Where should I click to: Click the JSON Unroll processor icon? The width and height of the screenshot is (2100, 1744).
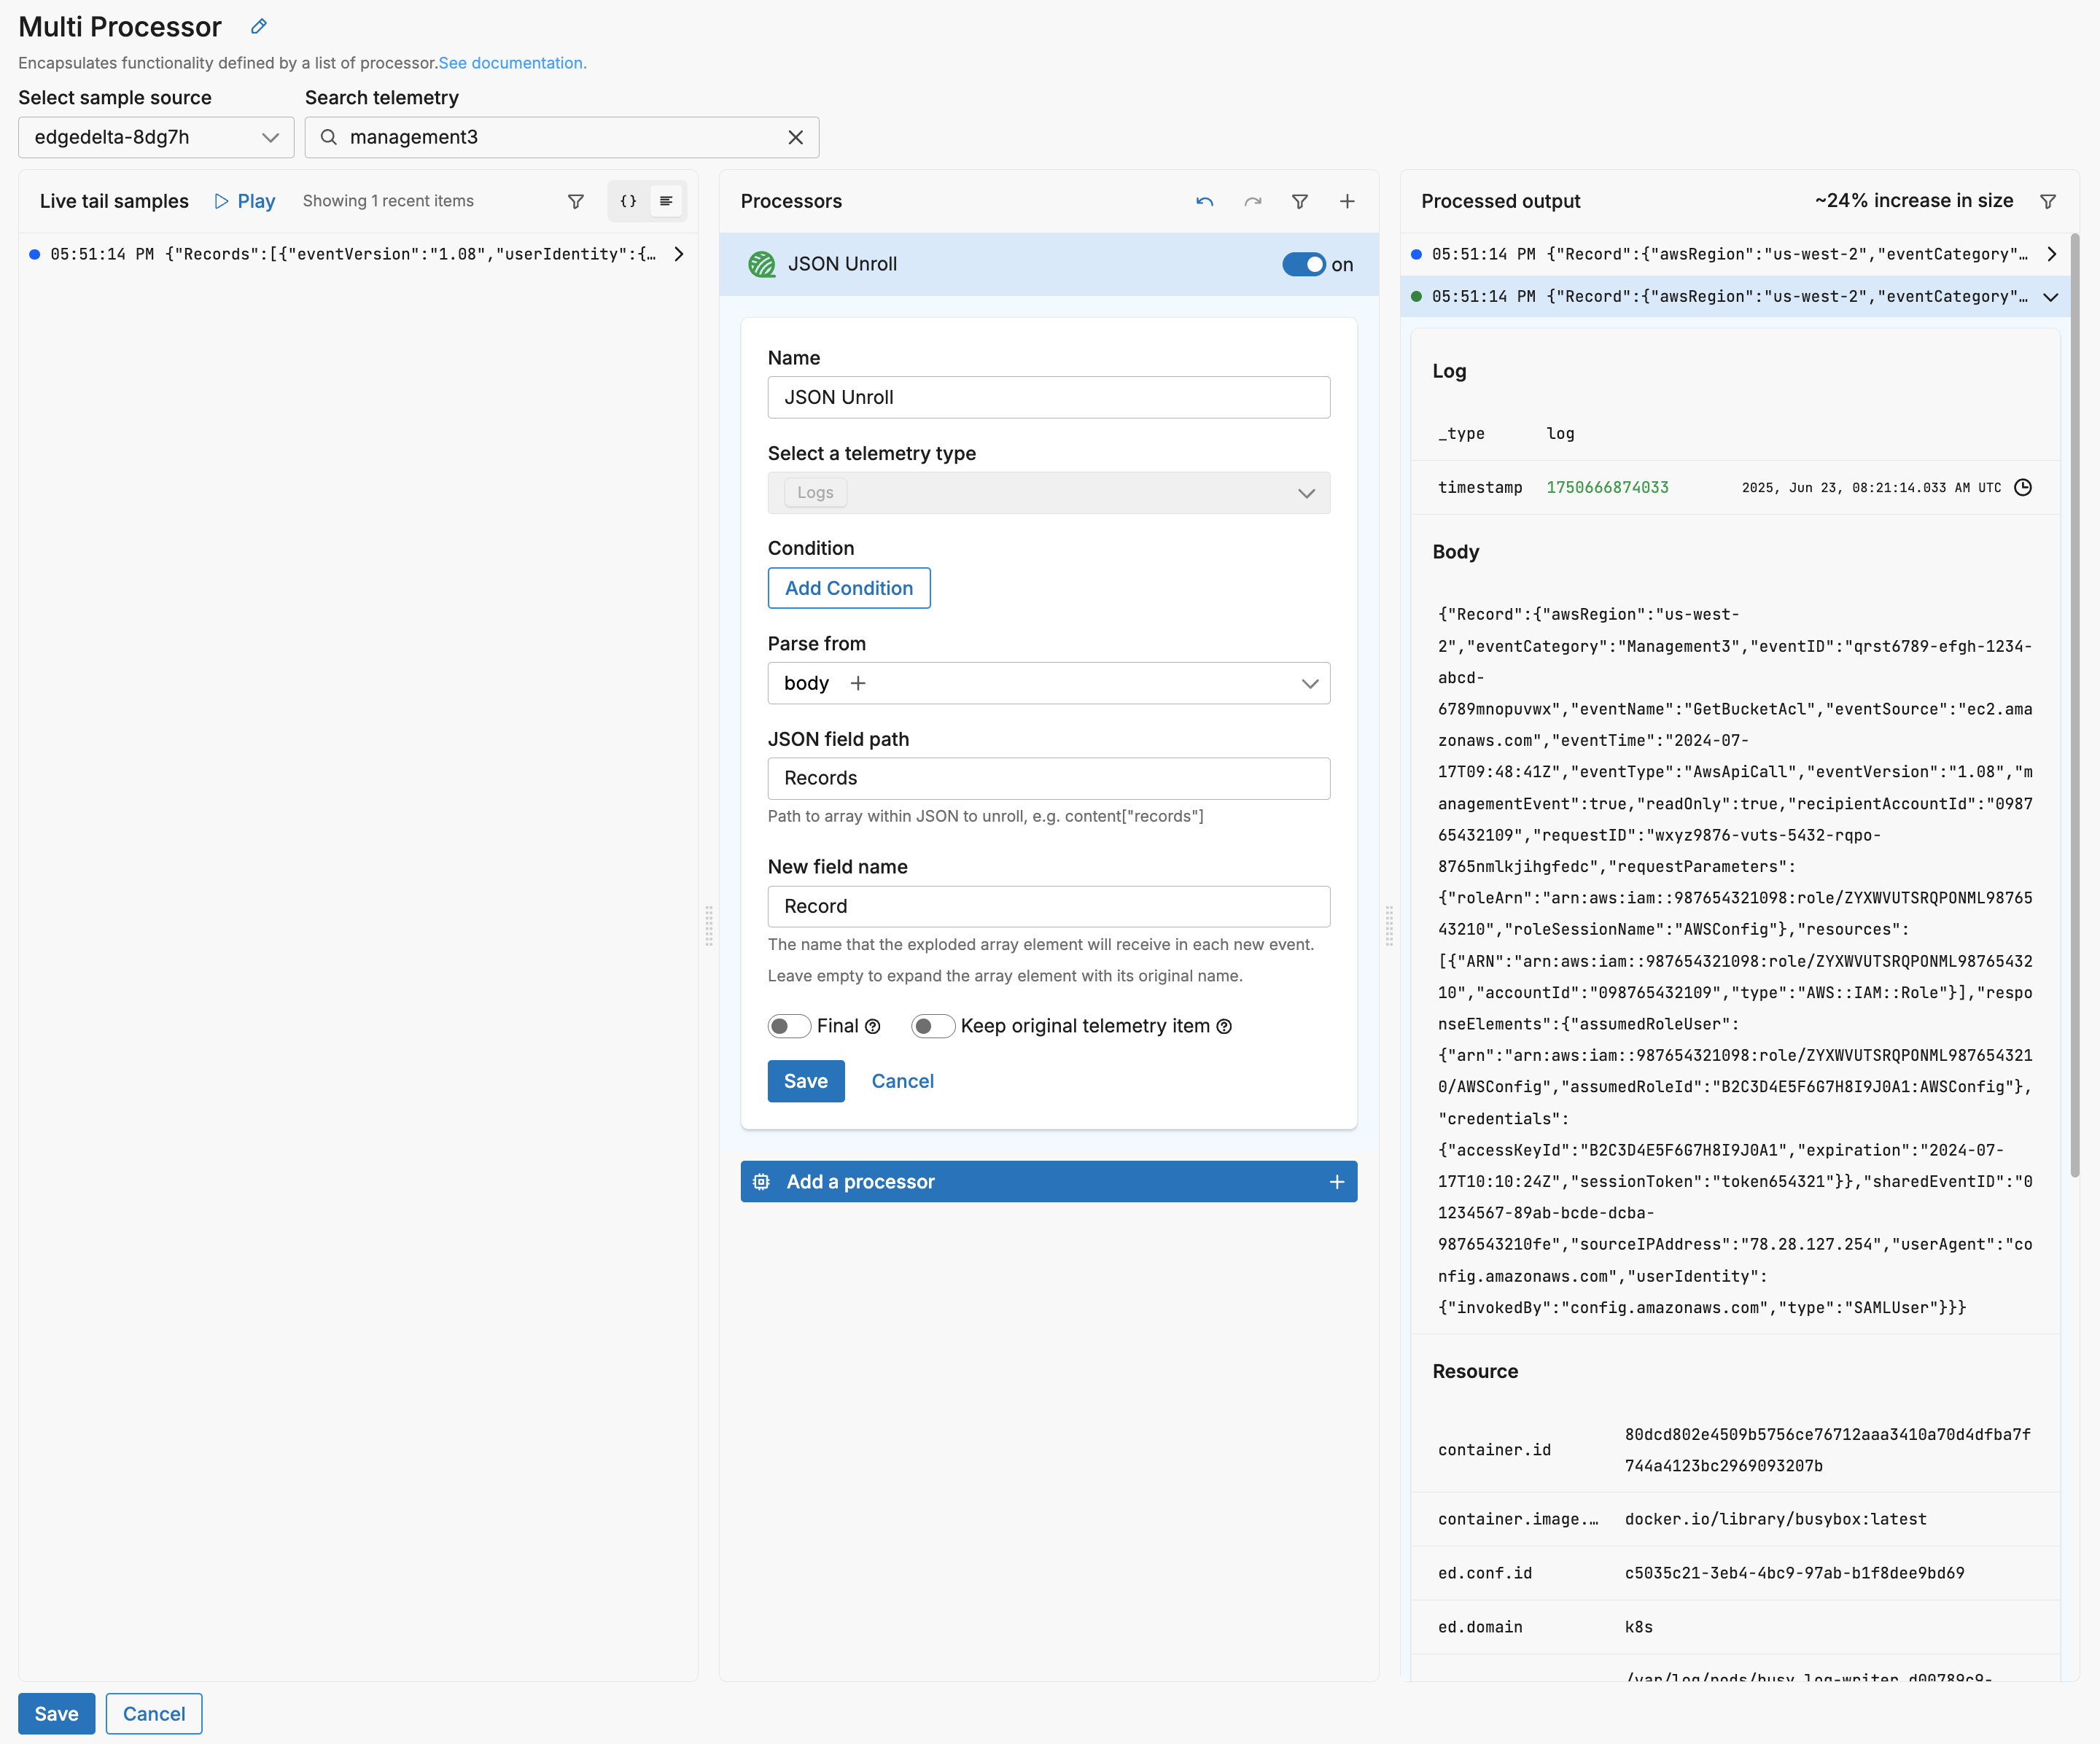(762, 265)
